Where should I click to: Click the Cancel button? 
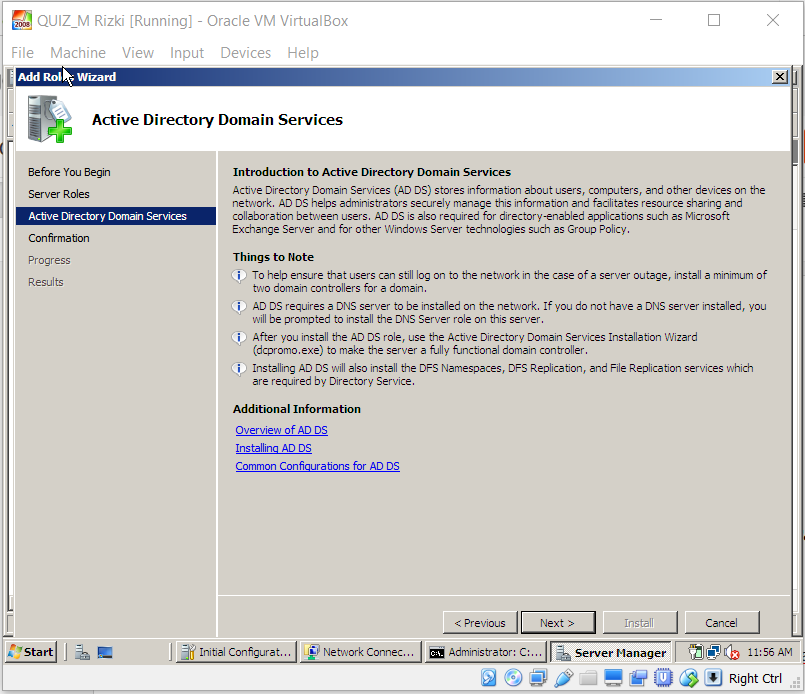click(721, 623)
